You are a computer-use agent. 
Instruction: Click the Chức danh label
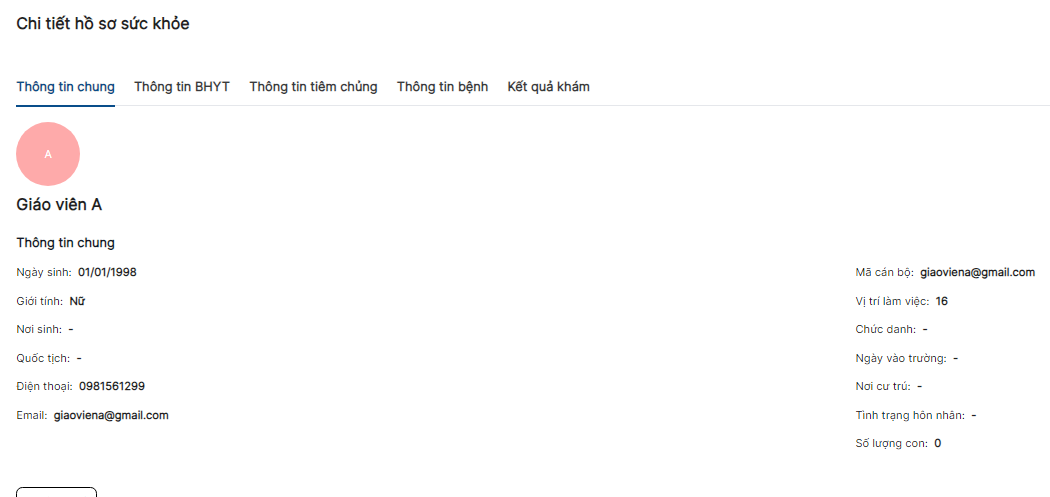click(886, 330)
